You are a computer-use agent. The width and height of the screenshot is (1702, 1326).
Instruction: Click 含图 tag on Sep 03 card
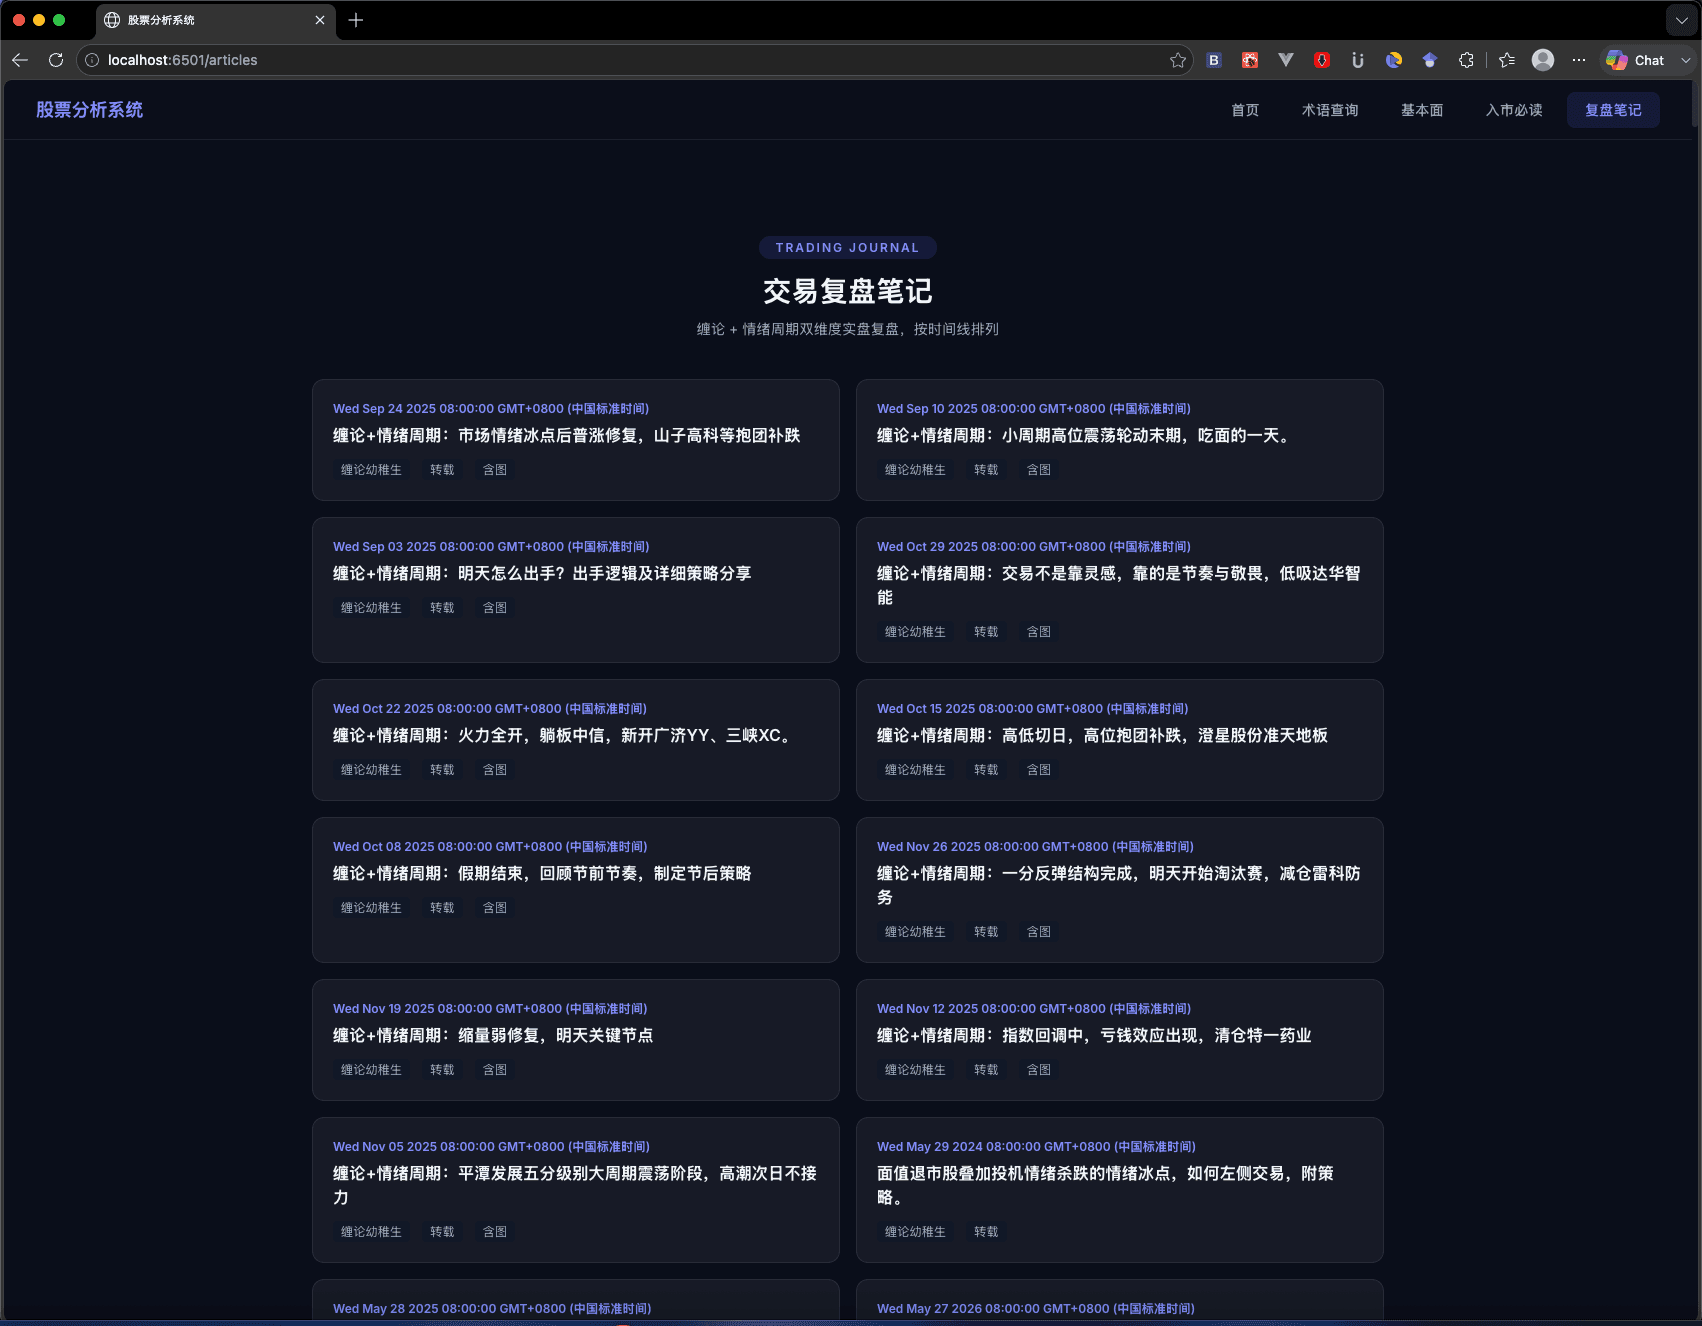[495, 608]
